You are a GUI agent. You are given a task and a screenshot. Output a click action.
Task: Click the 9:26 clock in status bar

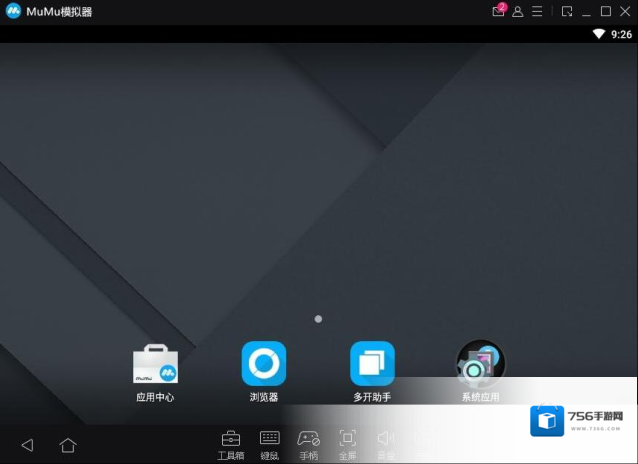[x=621, y=33]
